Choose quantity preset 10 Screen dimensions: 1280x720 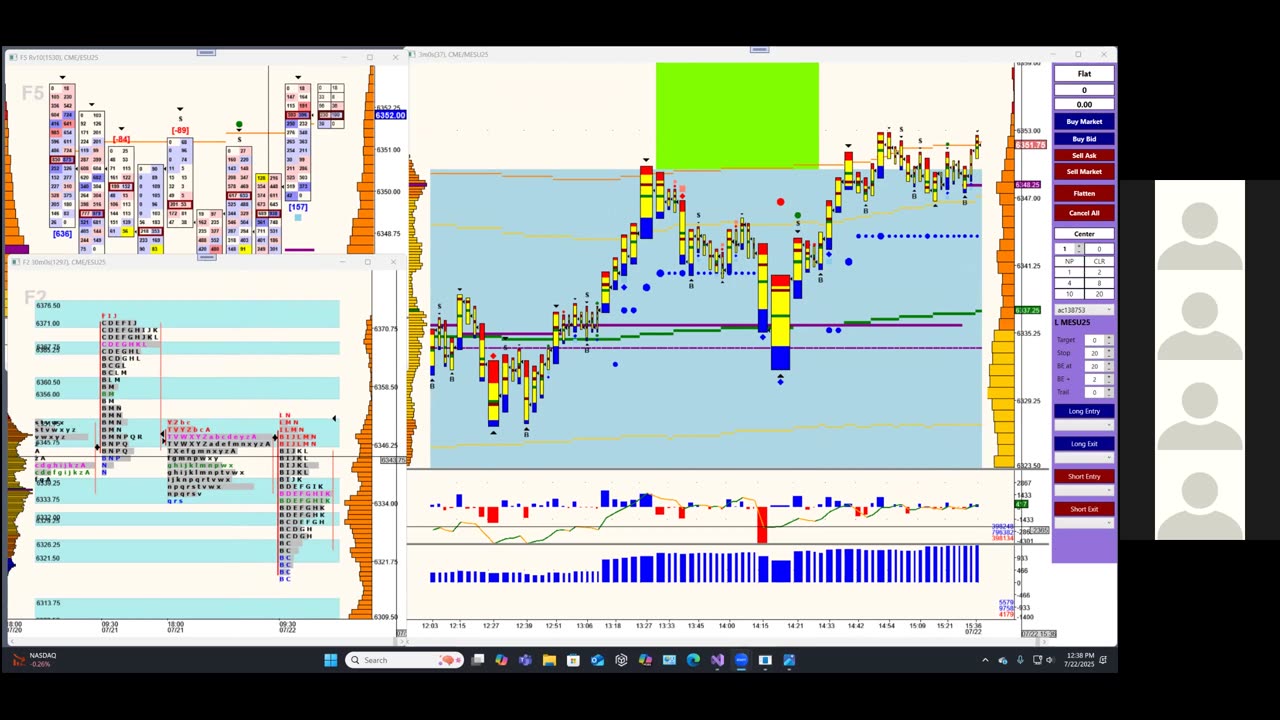tap(1069, 294)
